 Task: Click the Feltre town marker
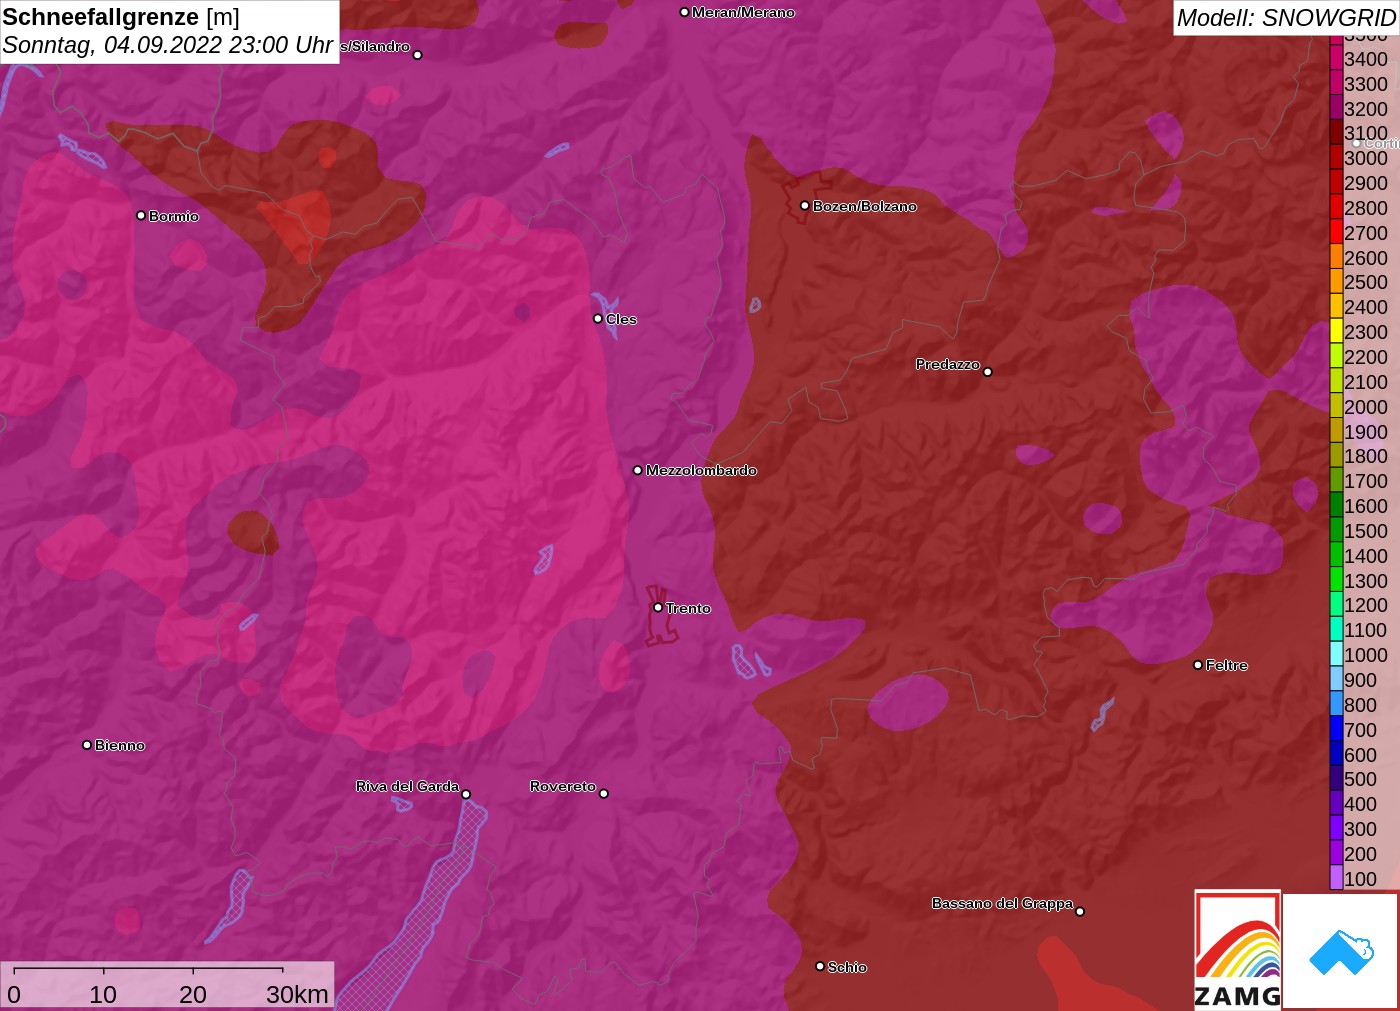pos(1198,664)
